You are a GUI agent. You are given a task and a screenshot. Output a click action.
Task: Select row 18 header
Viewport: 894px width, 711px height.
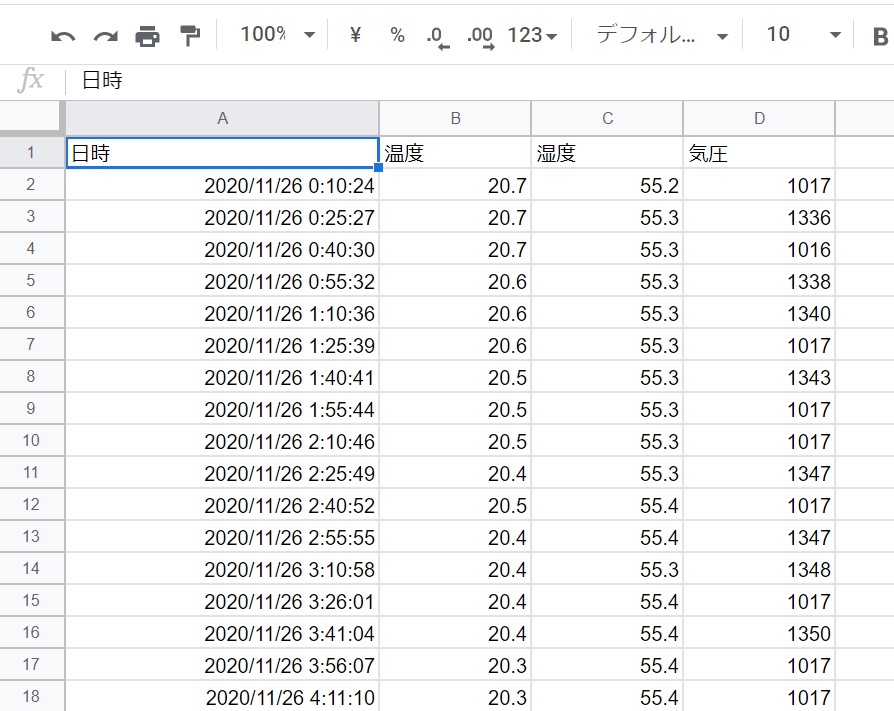point(31,696)
